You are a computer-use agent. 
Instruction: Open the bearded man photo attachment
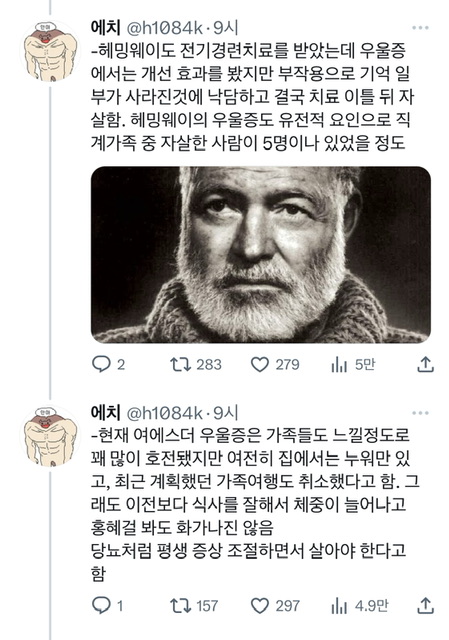[260, 254]
